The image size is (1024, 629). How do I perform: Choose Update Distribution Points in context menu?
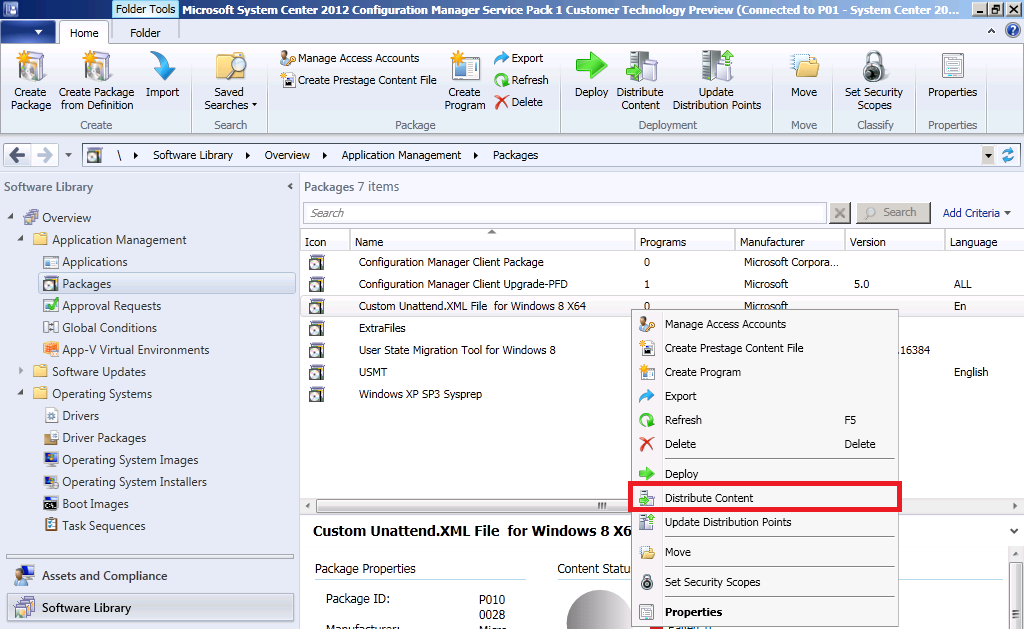765,522
